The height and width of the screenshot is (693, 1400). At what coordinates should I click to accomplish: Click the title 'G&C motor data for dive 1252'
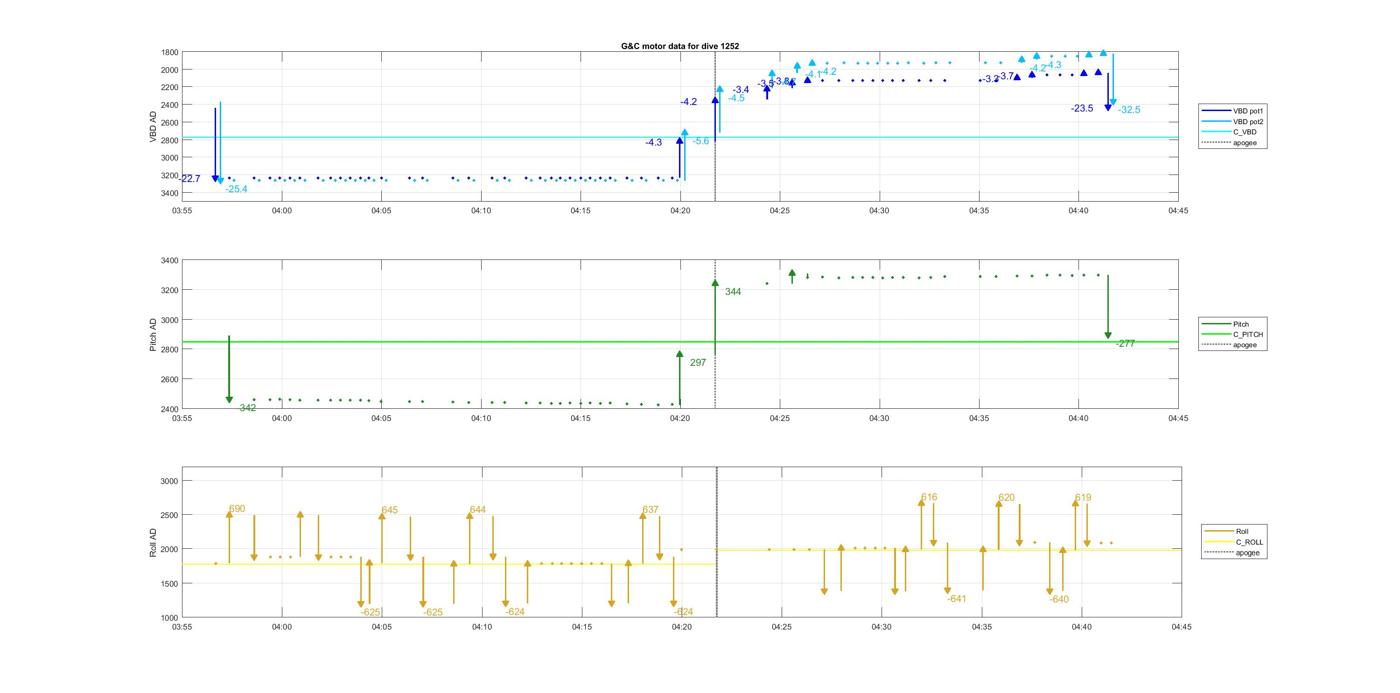pos(680,46)
